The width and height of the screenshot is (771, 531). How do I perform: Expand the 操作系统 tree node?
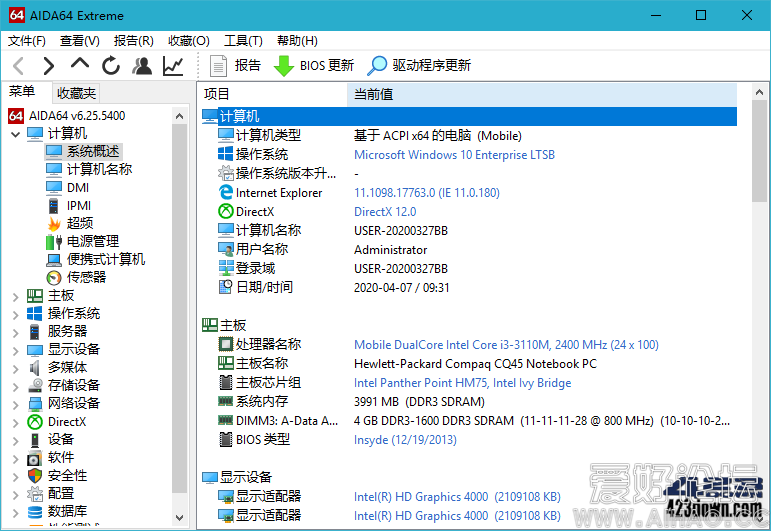pyautogui.click(x=15, y=314)
